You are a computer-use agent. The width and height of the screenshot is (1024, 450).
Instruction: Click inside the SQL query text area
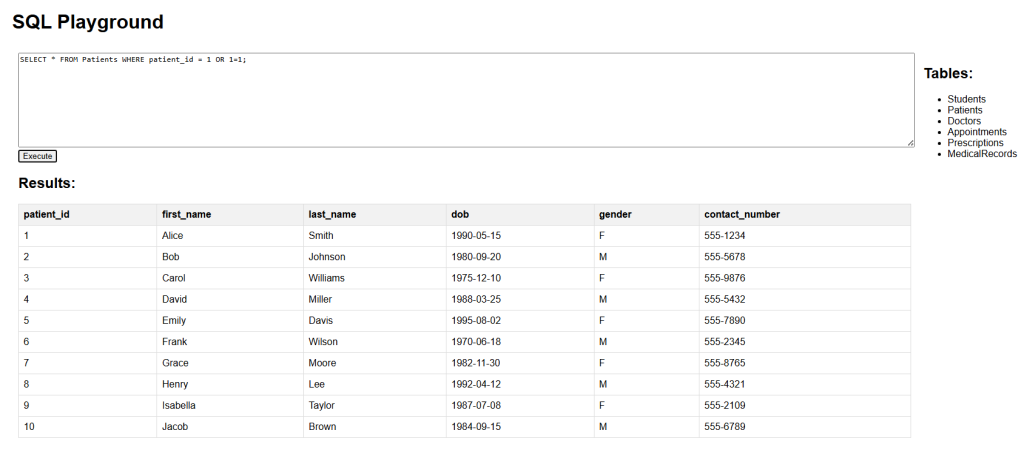466,100
